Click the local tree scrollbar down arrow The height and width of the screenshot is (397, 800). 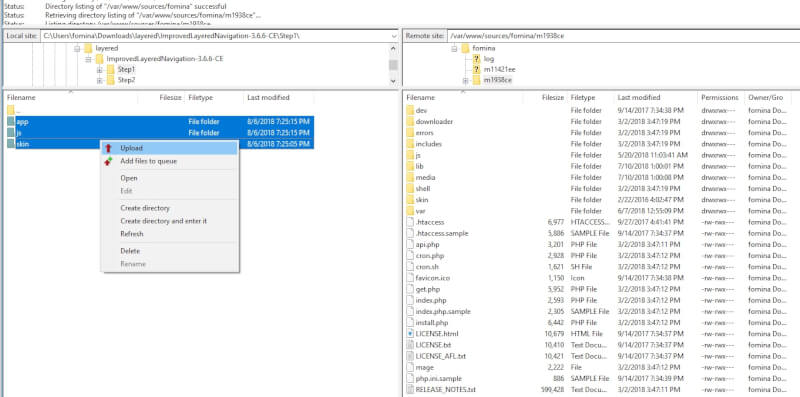click(393, 81)
